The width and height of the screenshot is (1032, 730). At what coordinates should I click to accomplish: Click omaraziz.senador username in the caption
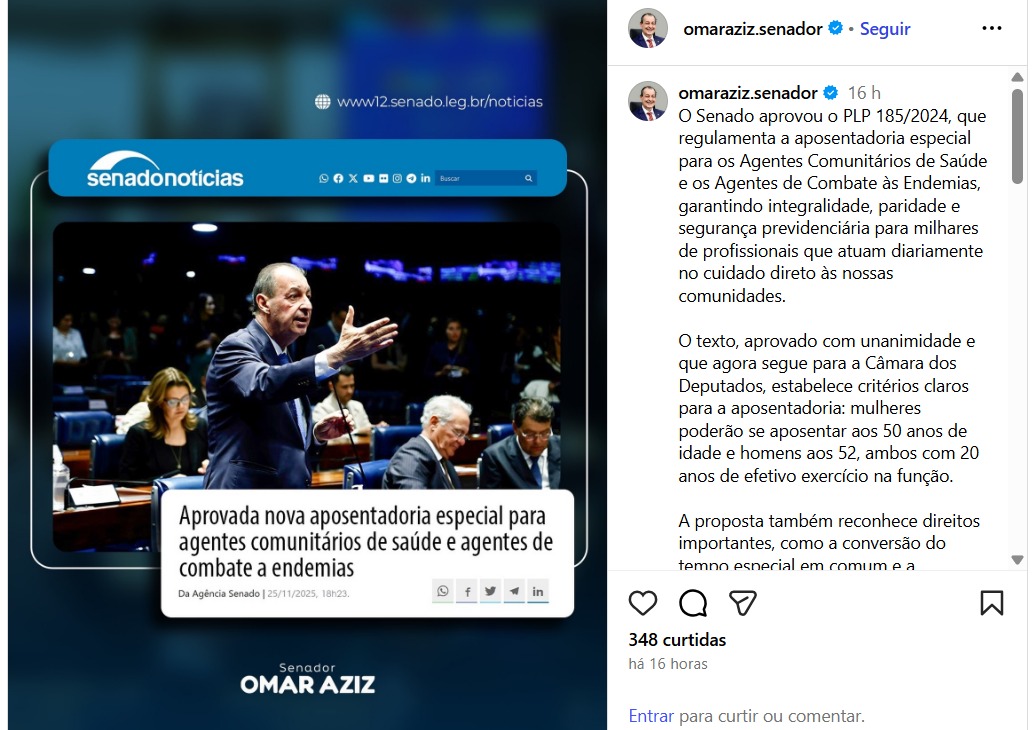[748, 93]
